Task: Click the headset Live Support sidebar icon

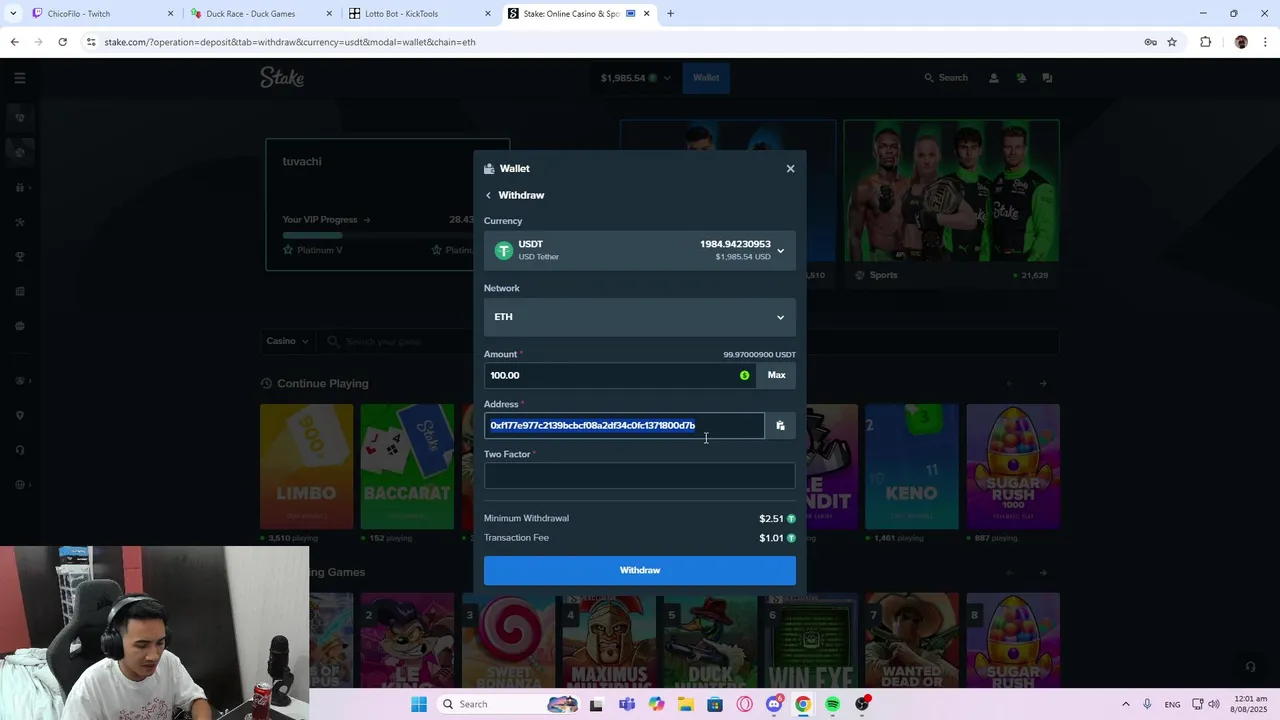Action: (20, 450)
